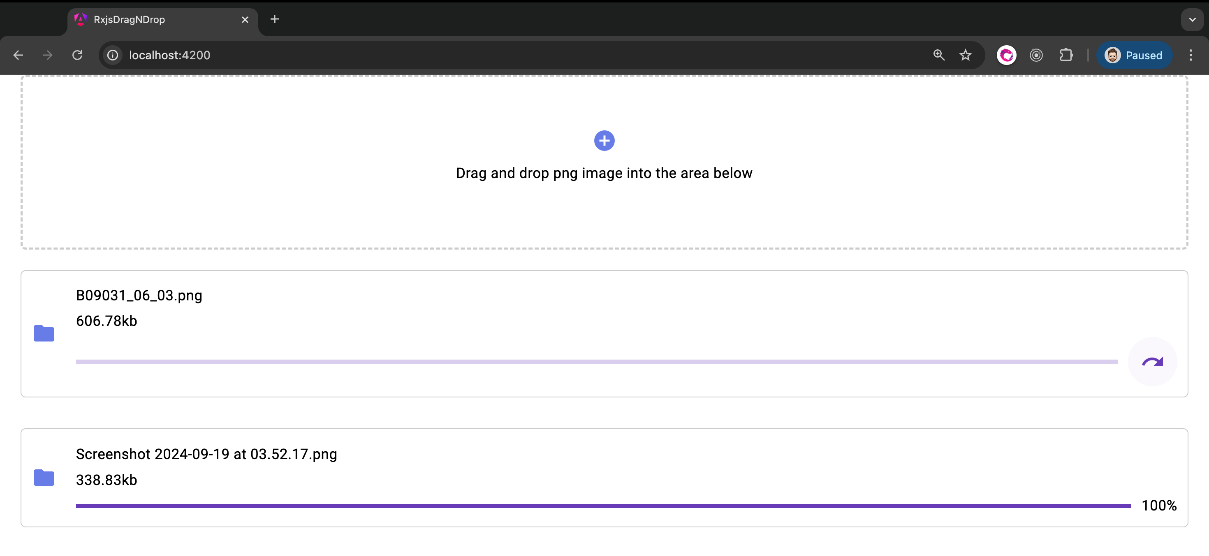Click the folder icon beside Screenshot 2024-09-19 file

[x=44, y=477]
